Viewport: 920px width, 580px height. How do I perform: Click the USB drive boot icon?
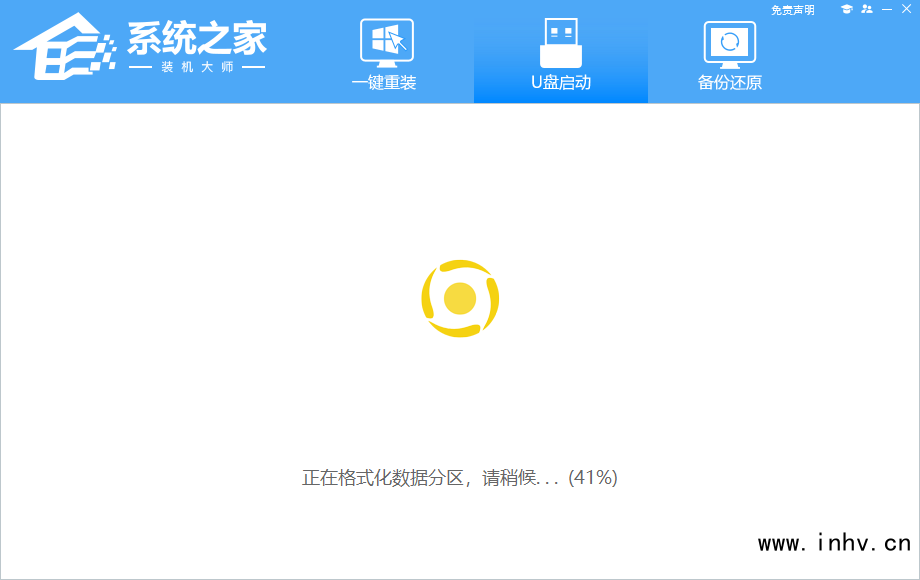pos(561,42)
